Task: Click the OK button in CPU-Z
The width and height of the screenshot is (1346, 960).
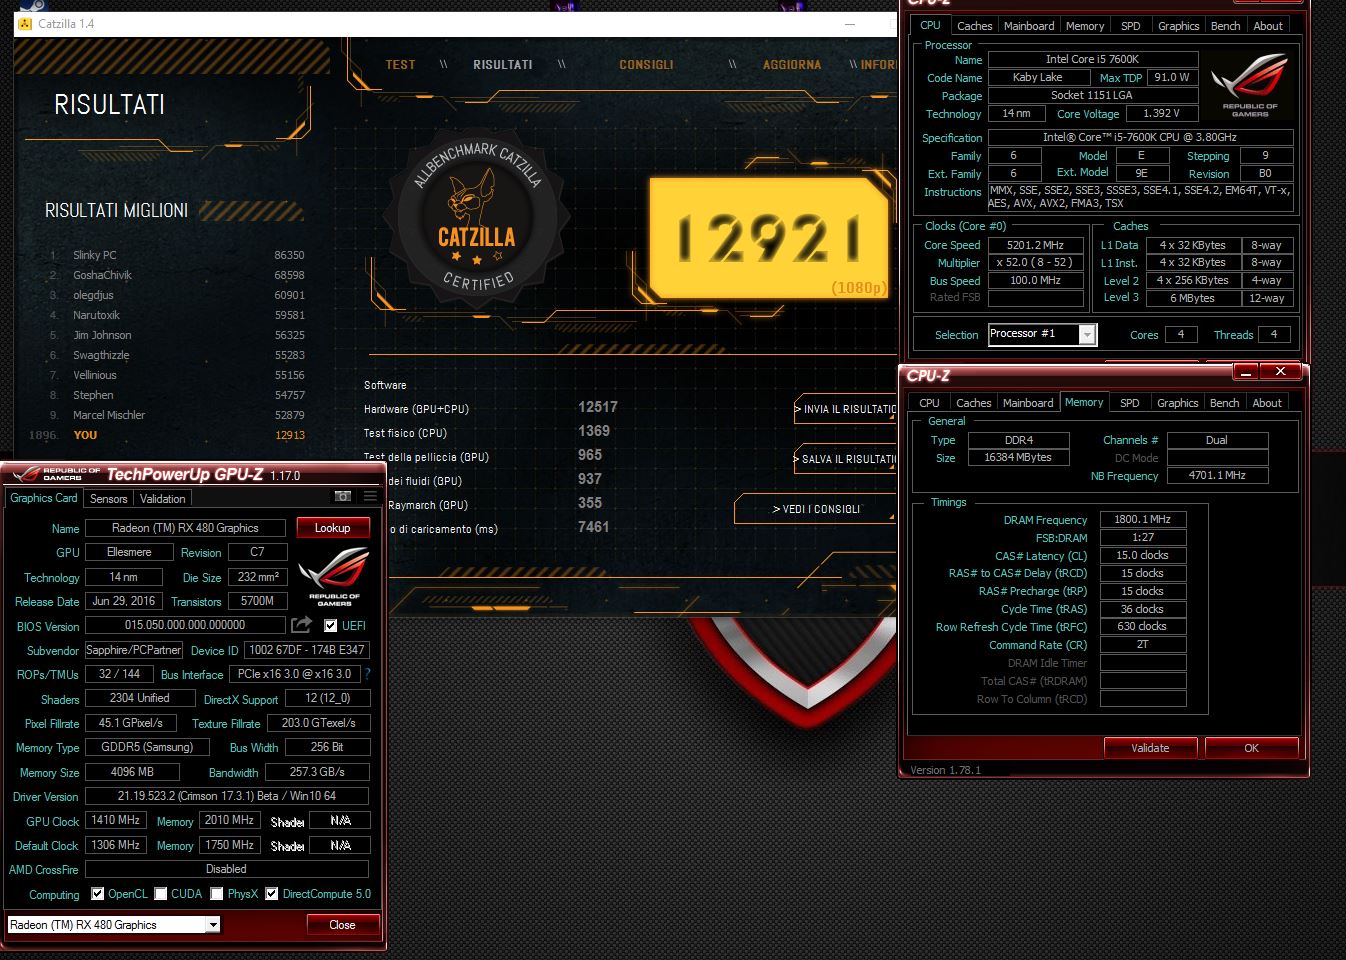Action: tap(1251, 748)
